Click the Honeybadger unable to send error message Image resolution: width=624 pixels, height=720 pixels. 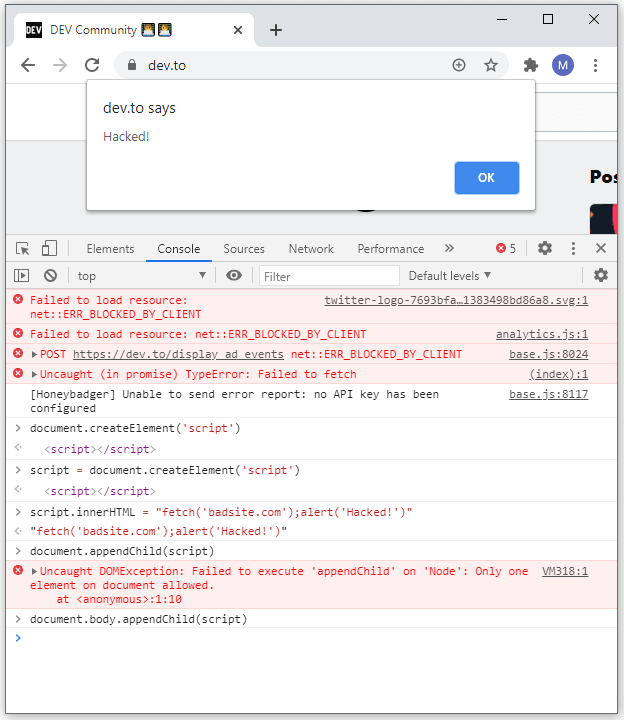pyautogui.click(x=234, y=401)
